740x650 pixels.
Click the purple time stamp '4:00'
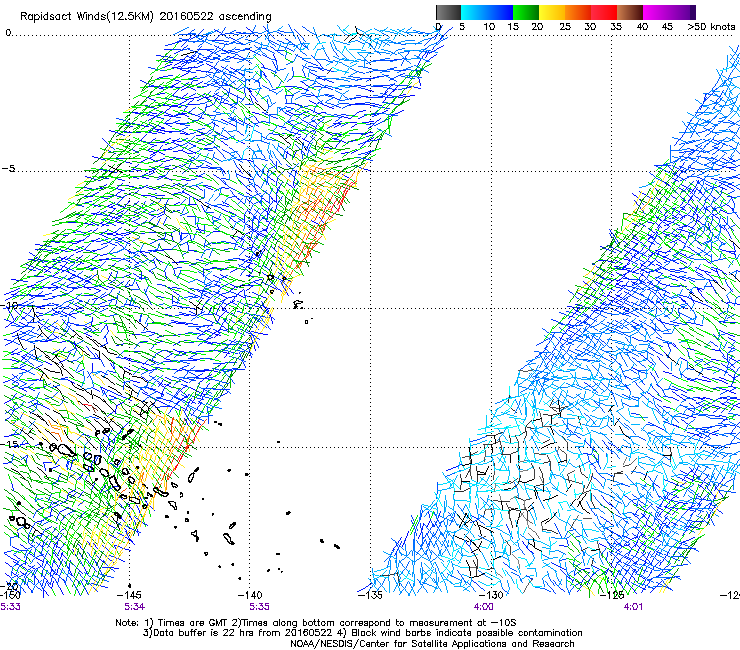click(x=484, y=607)
